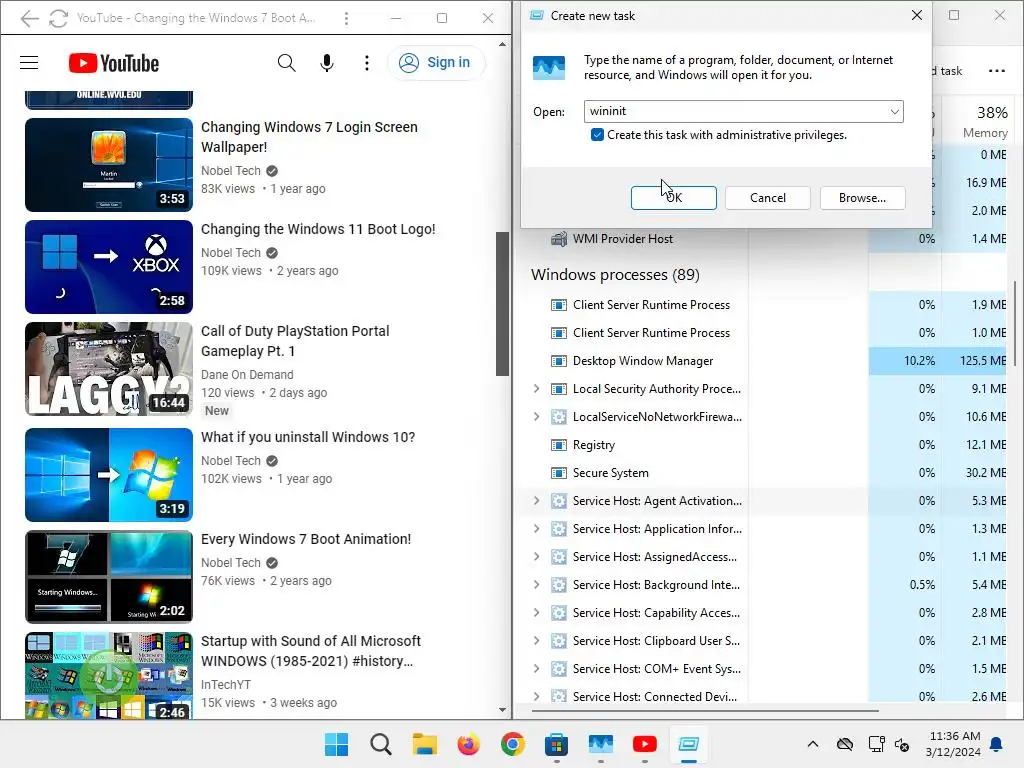
Task: Click the speaker volume tray icon
Action: [903, 744]
